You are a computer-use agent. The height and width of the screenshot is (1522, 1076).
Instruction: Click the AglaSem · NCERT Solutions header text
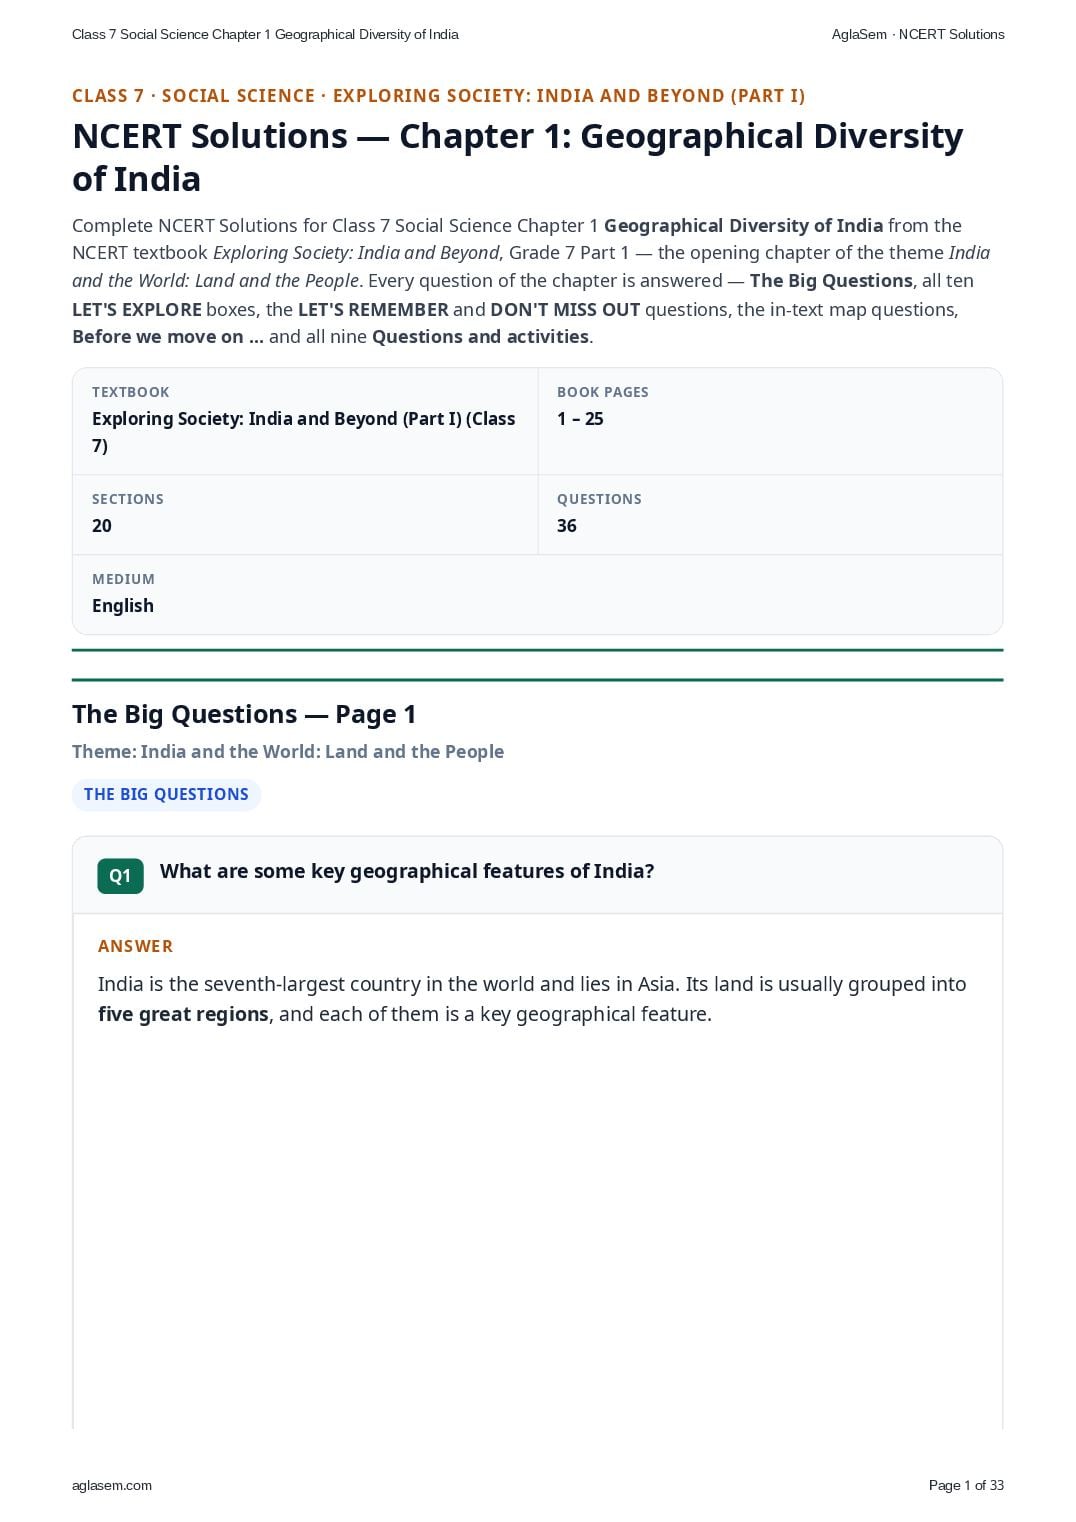click(918, 34)
